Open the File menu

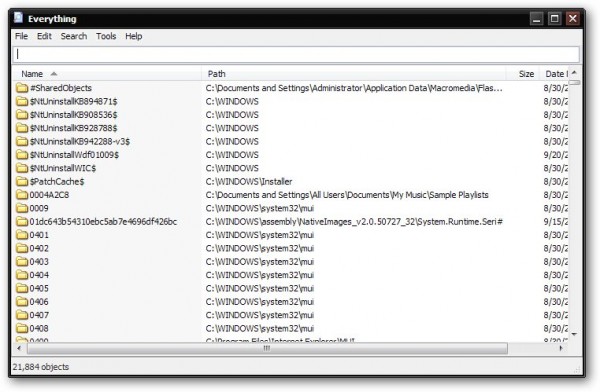21,36
